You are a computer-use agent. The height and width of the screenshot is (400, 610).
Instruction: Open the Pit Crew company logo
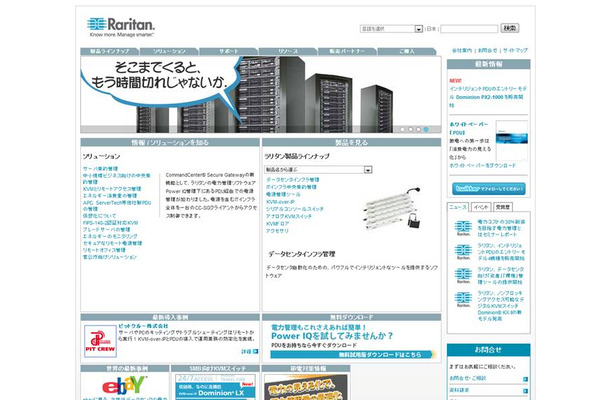(x=100, y=341)
